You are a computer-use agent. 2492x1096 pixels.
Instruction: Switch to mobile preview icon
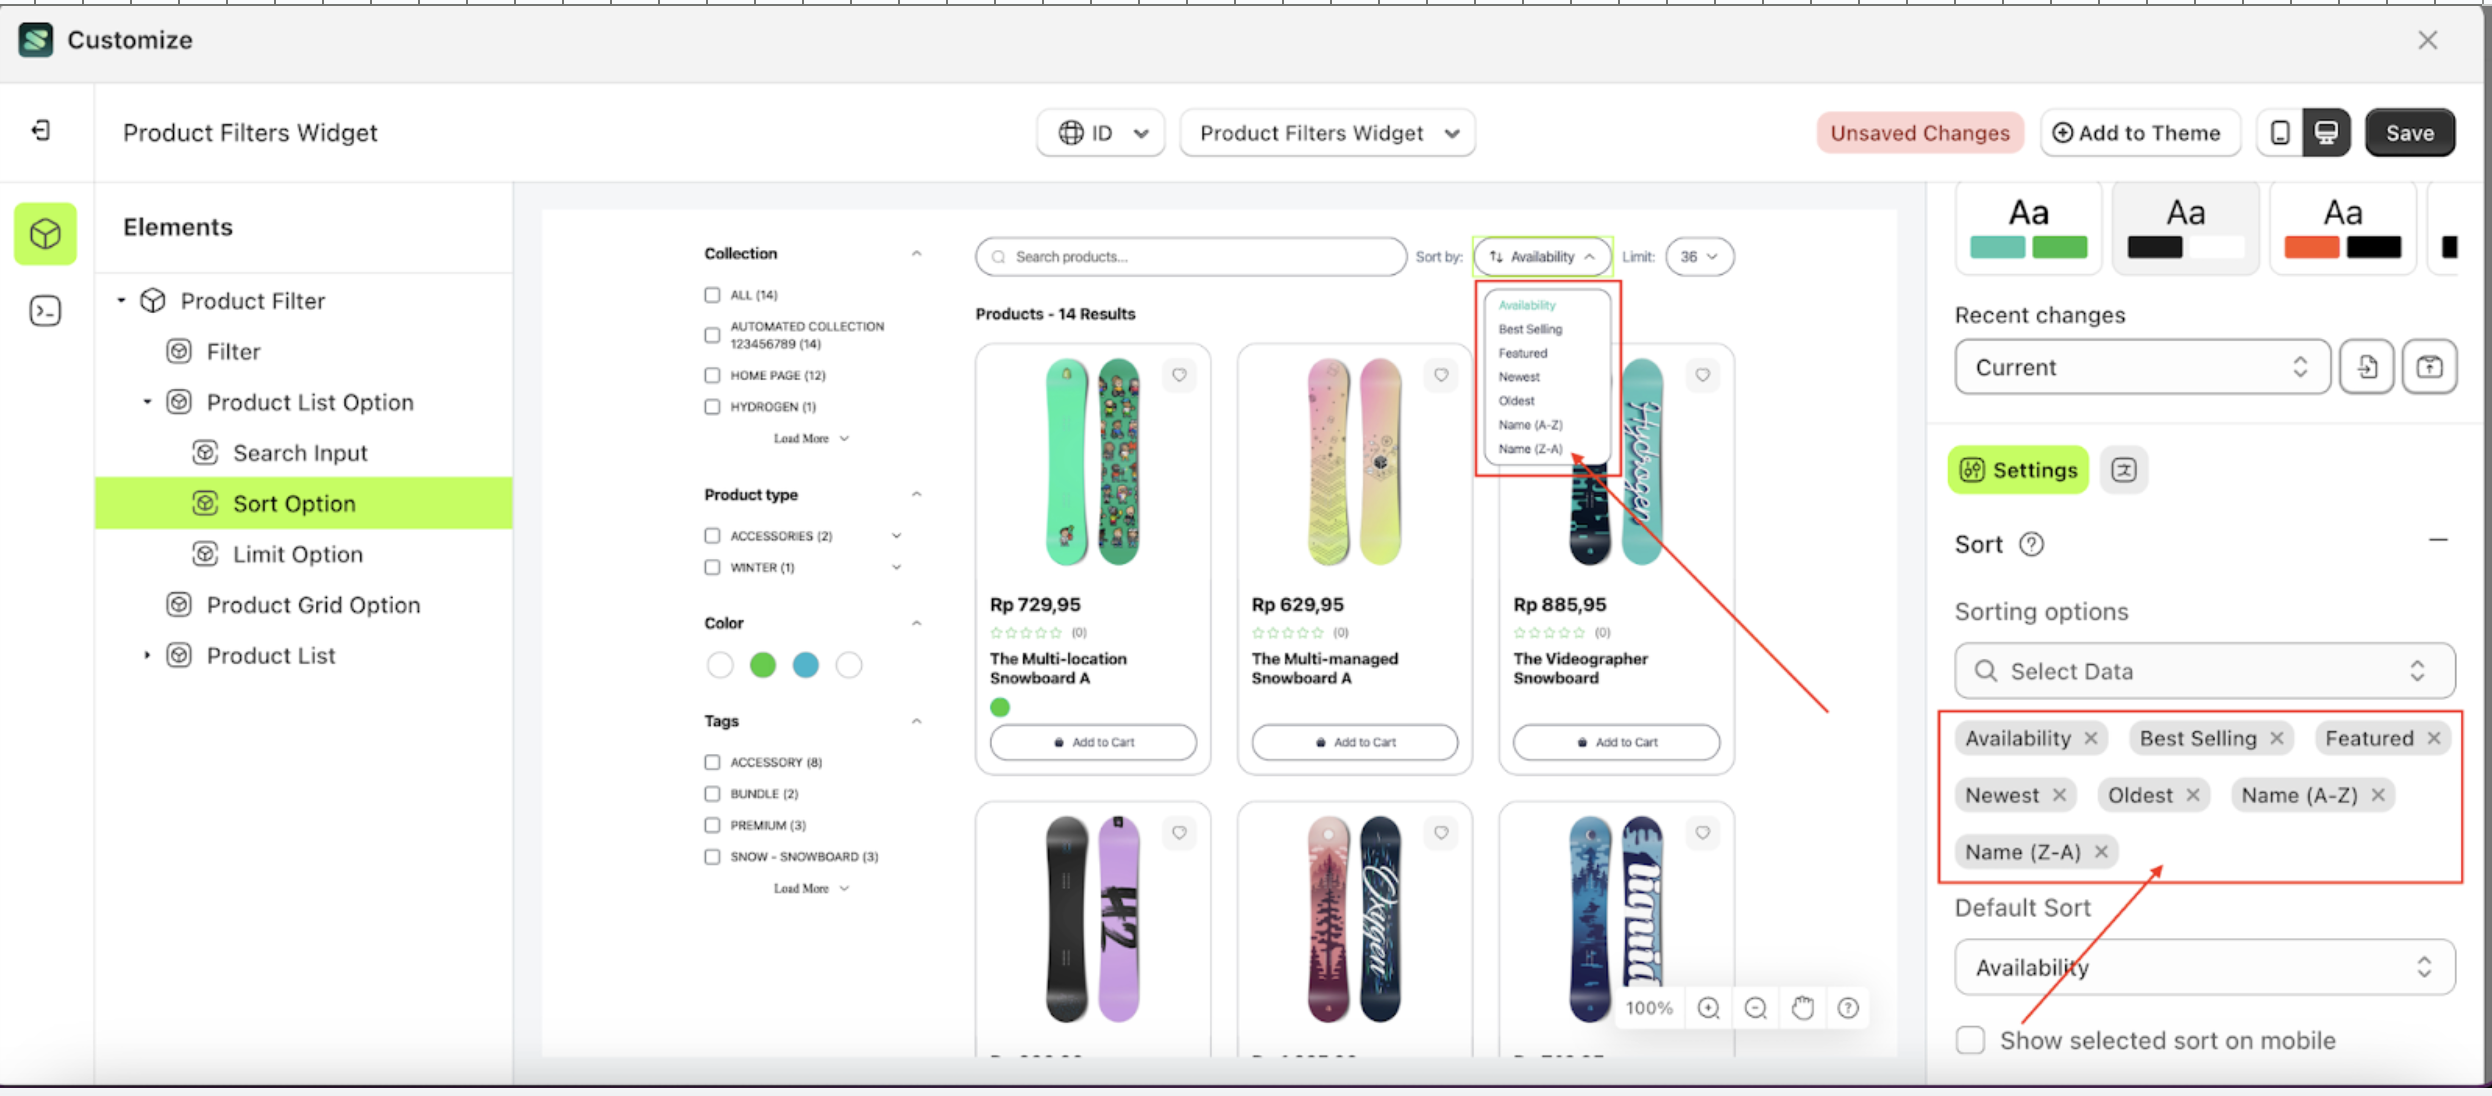pos(2280,133)
